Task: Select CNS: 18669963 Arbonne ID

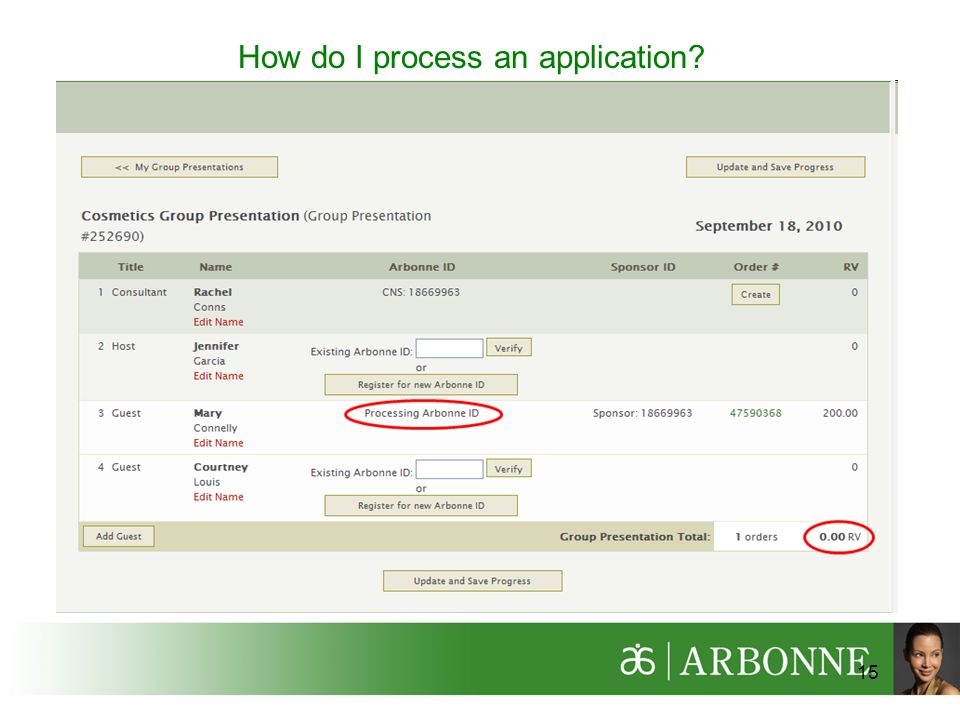Action: (421, 292)
